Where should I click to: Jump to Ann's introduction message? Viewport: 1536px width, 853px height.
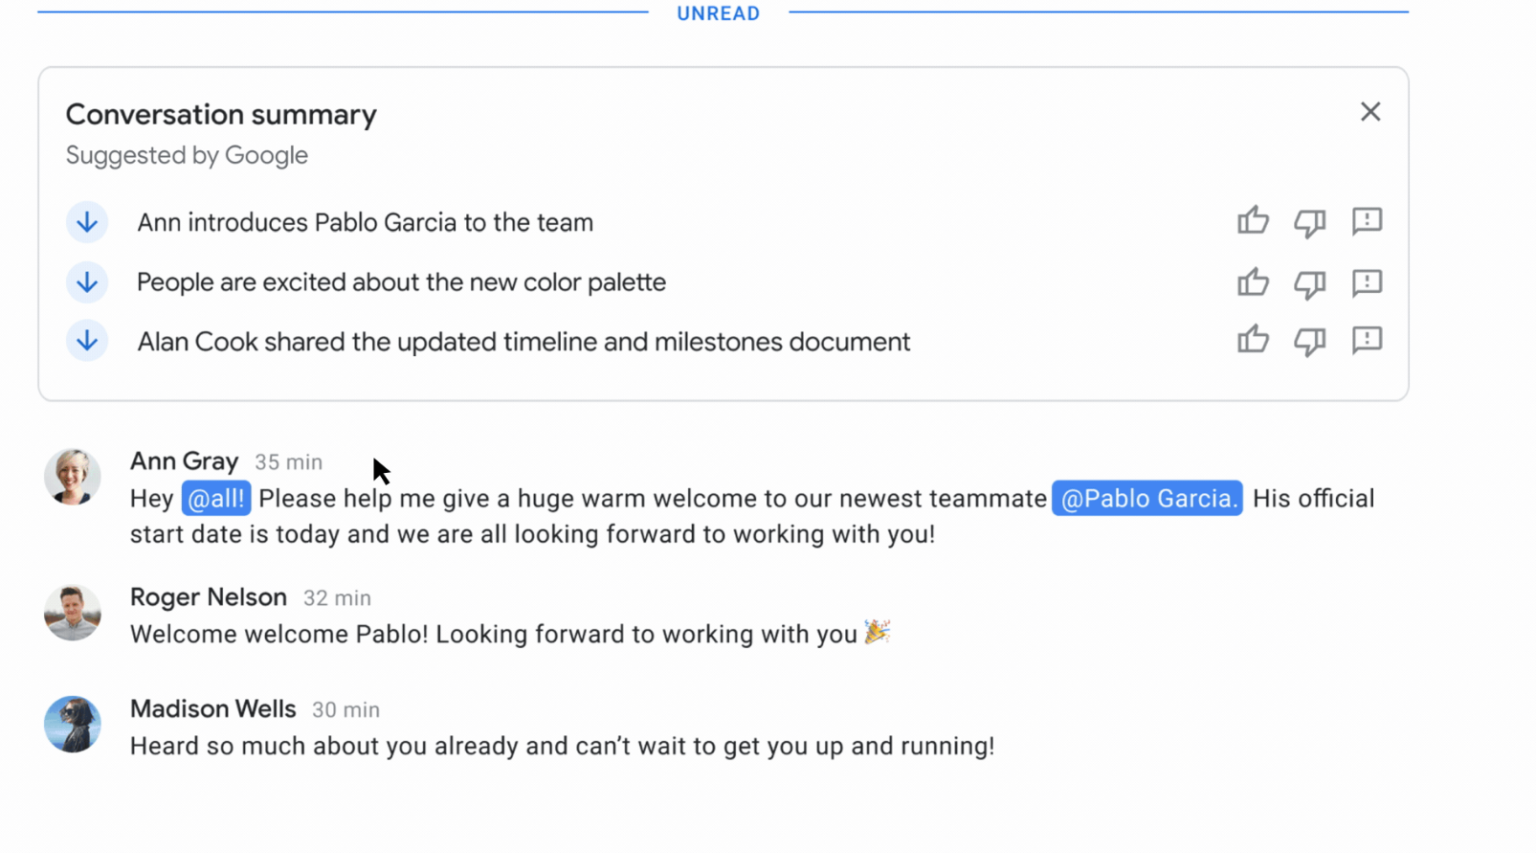87,221
